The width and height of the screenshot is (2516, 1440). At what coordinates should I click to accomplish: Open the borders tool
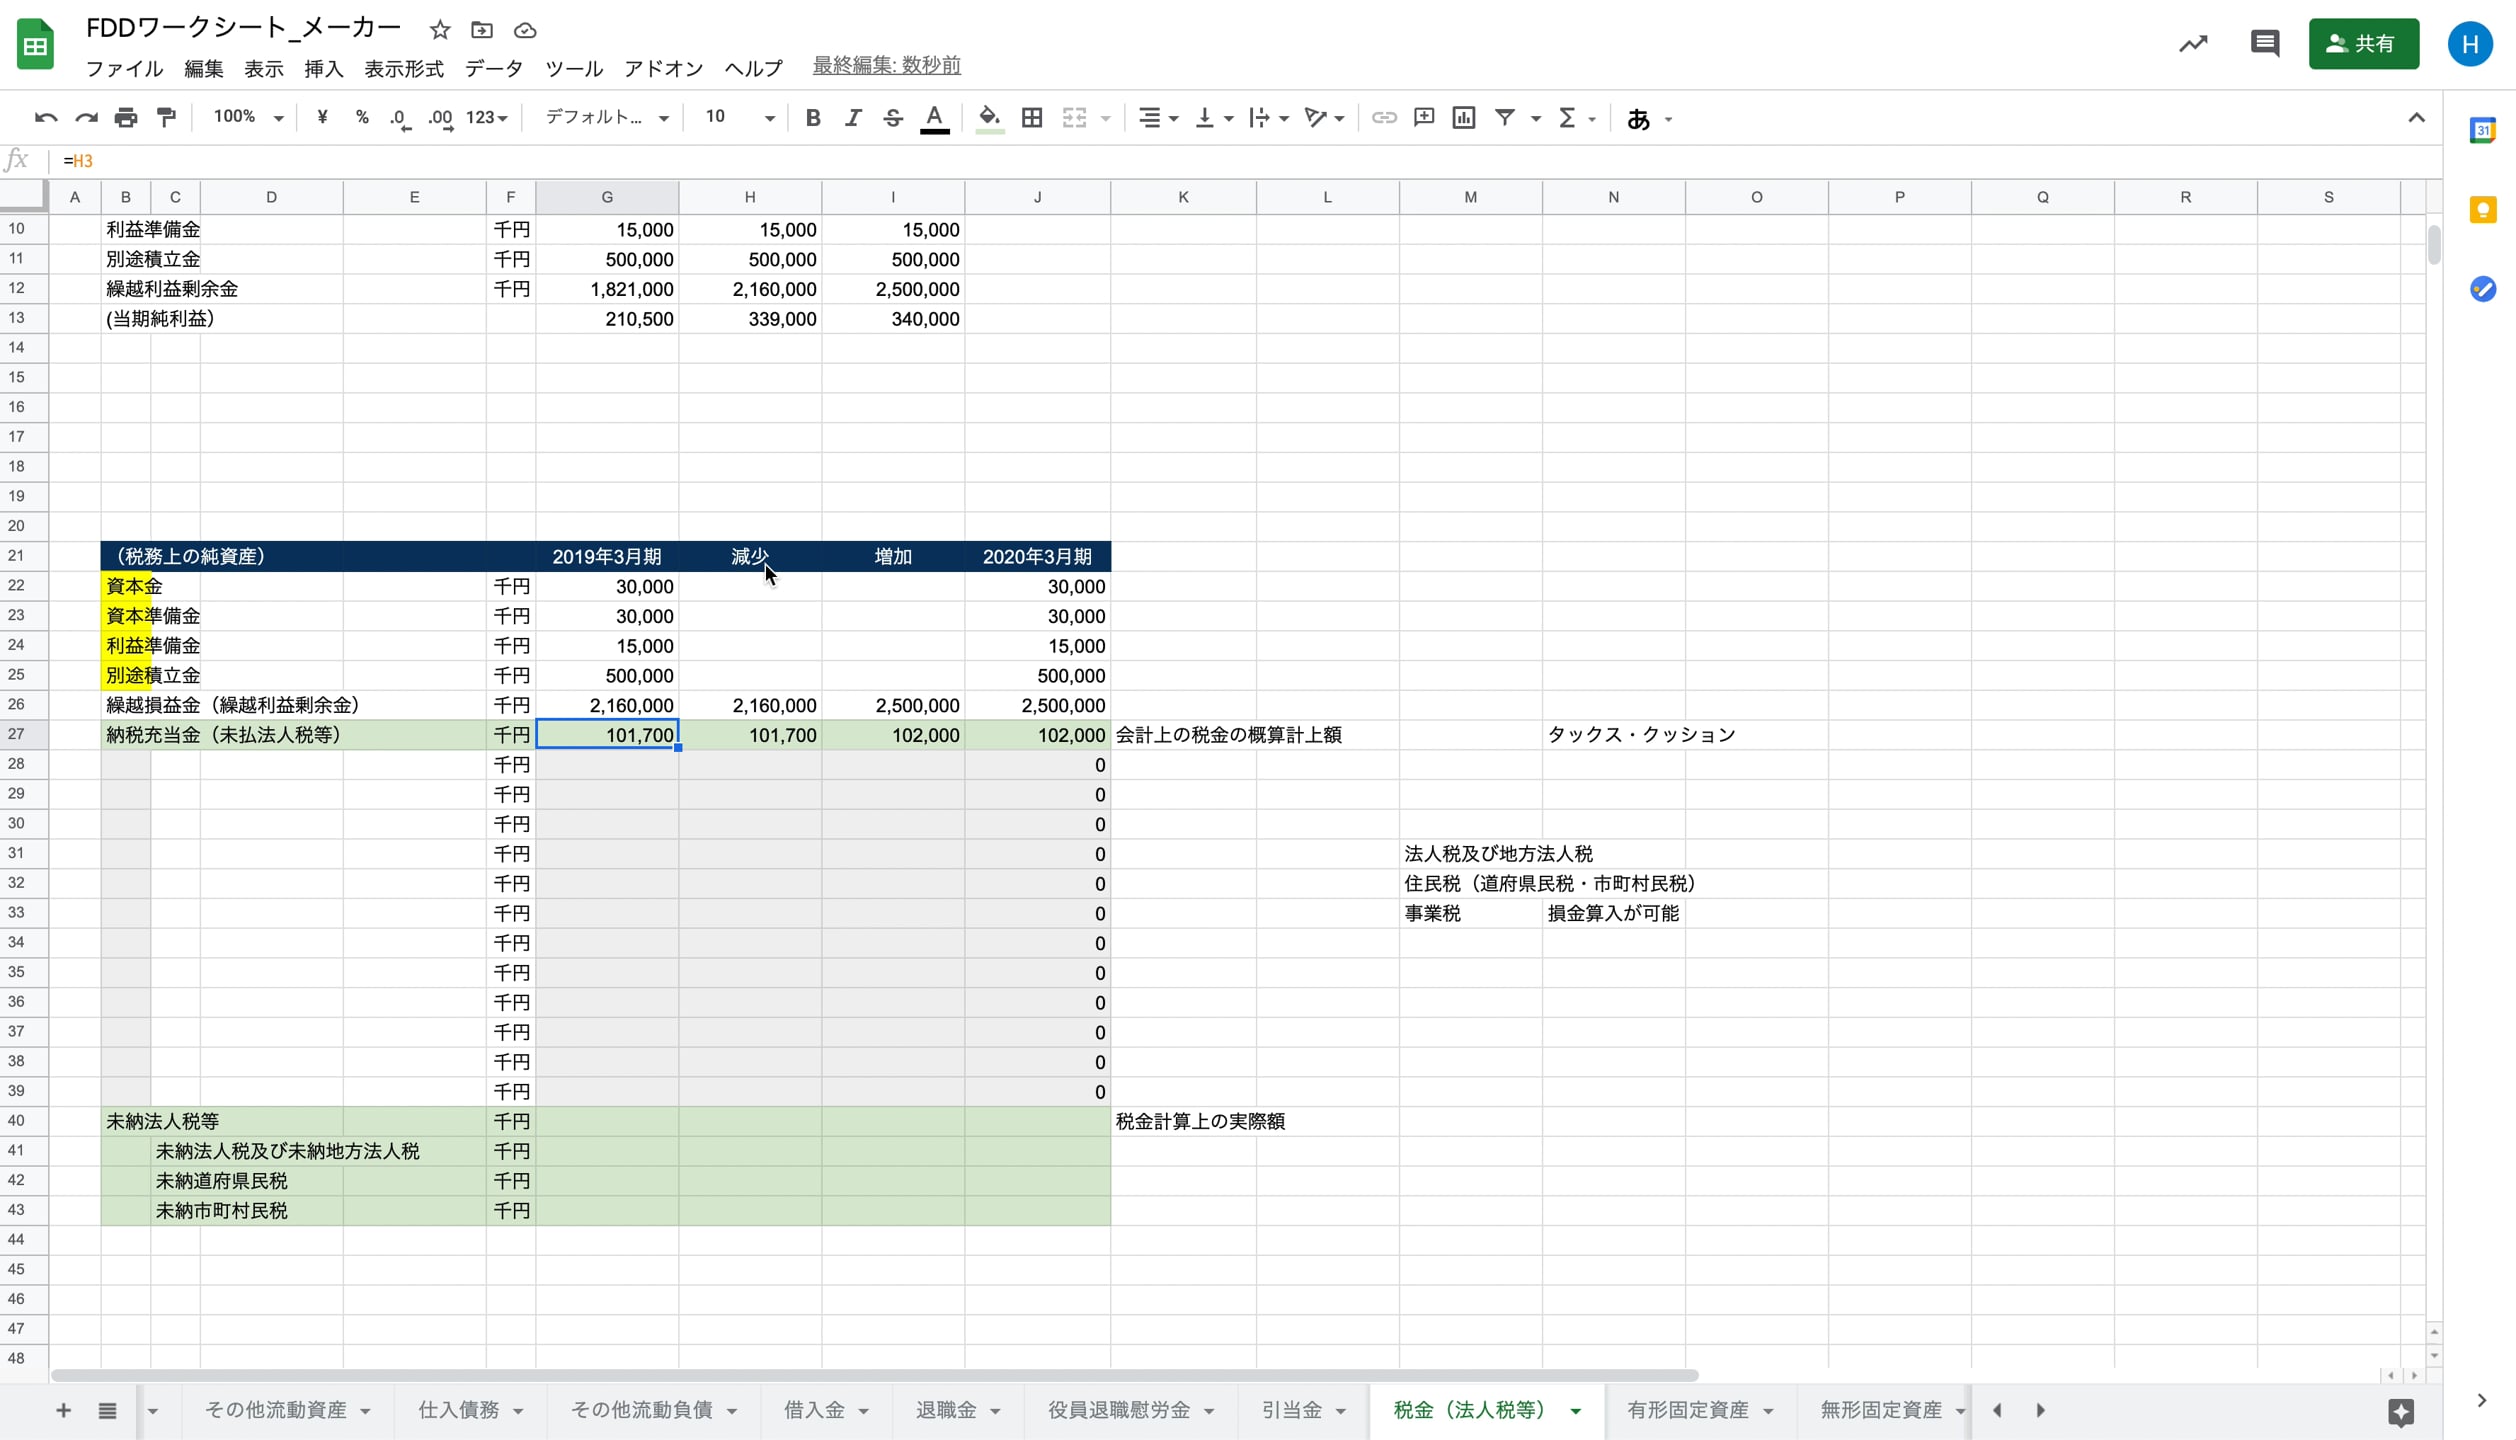click(1032, 118)
